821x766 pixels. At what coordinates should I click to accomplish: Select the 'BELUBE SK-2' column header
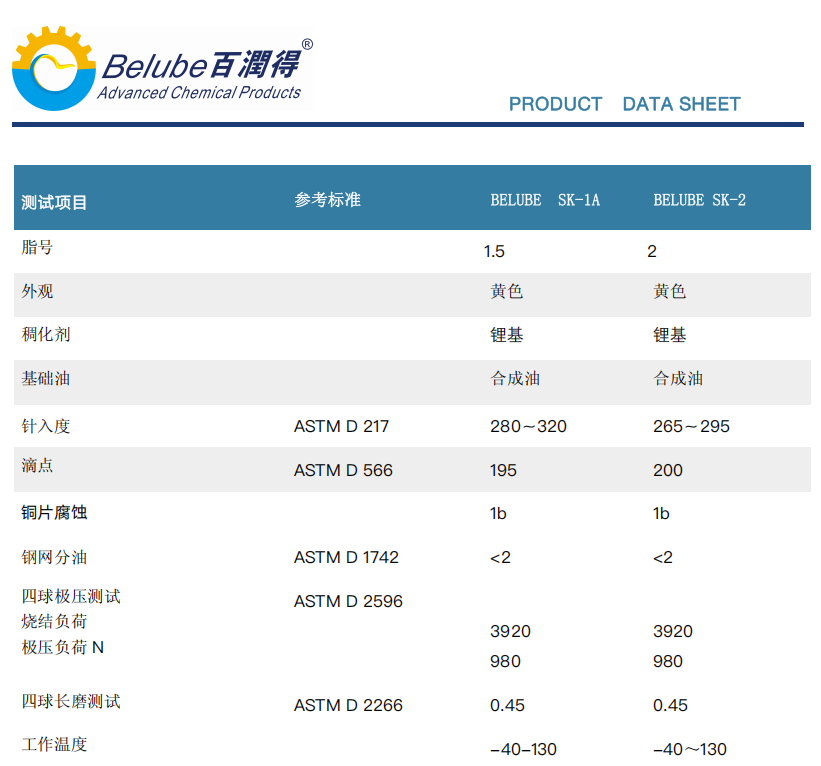pyautogui.click(x=700, y=200)
